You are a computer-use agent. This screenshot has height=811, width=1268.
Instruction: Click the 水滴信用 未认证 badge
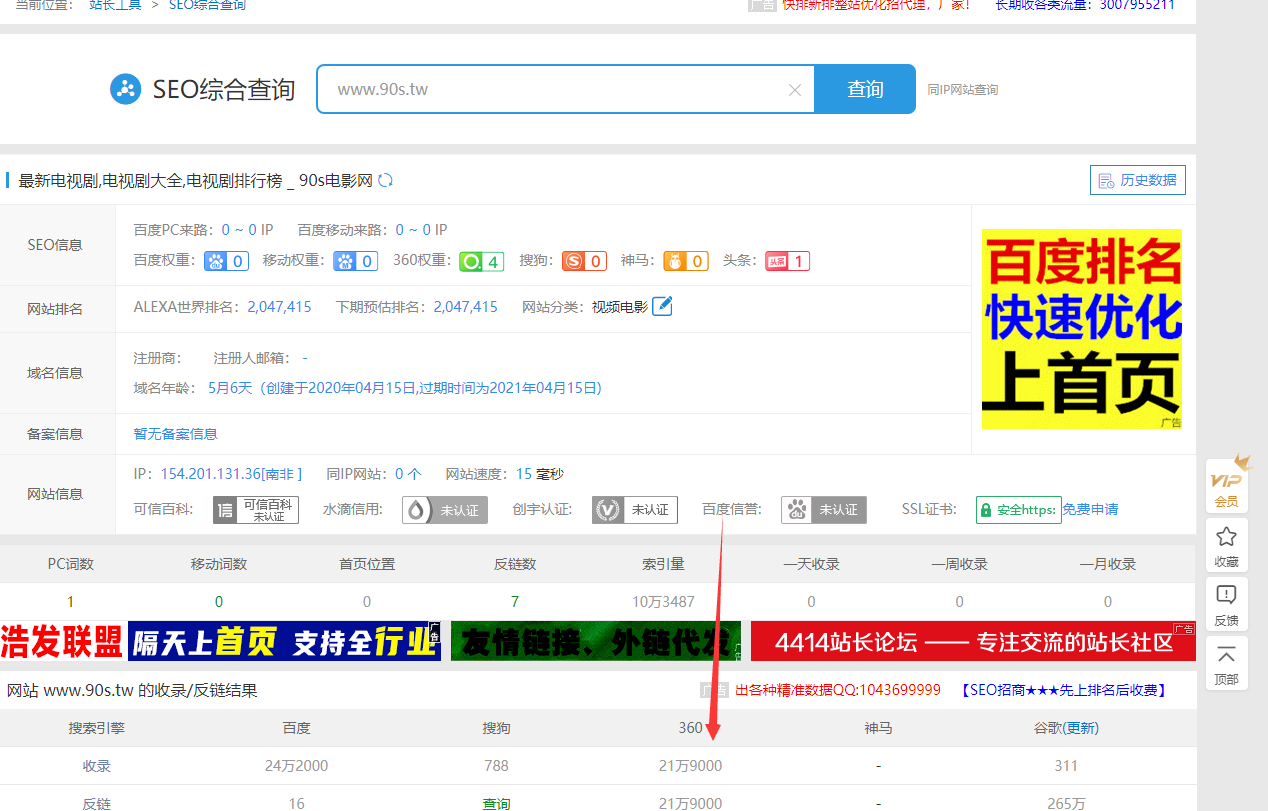tap(445, 510)
